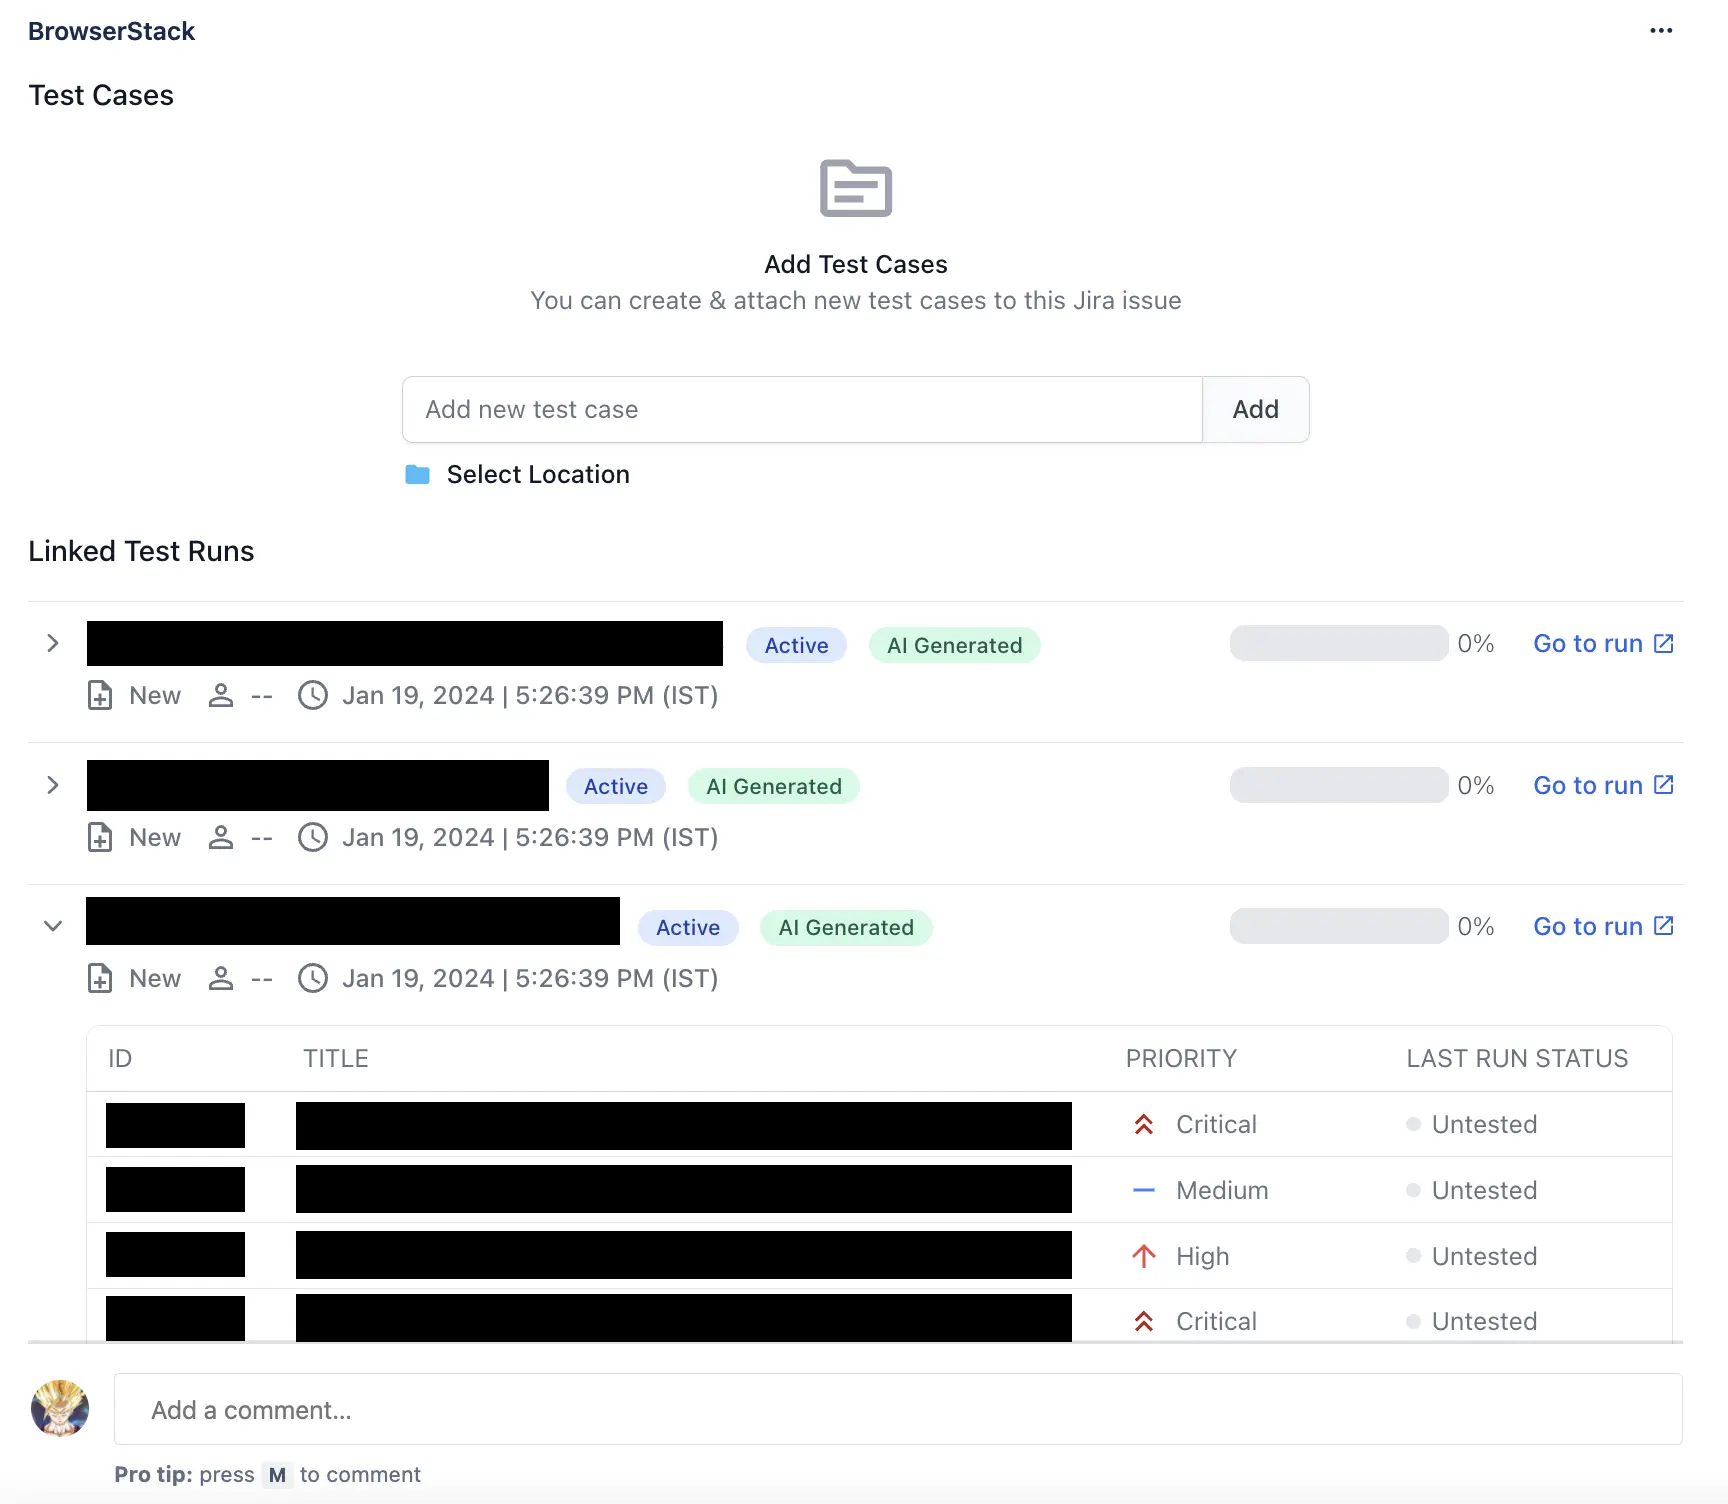Viewport: 1728px width, 1504px height.
Task: Click the clock icon in the third run
Action: 313,978
